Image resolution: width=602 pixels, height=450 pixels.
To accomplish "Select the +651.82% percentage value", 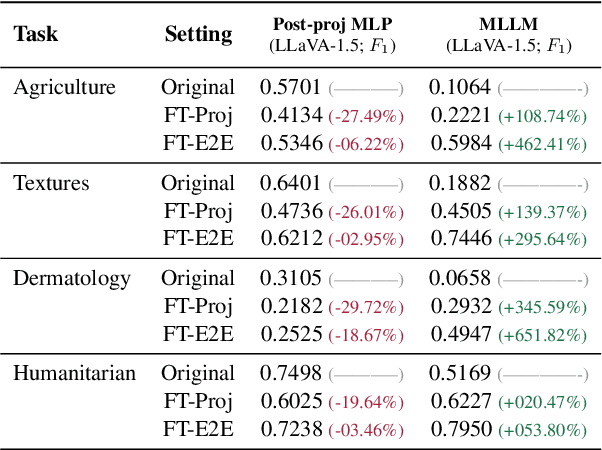I will pyautogui.click(x=542, y=336).
